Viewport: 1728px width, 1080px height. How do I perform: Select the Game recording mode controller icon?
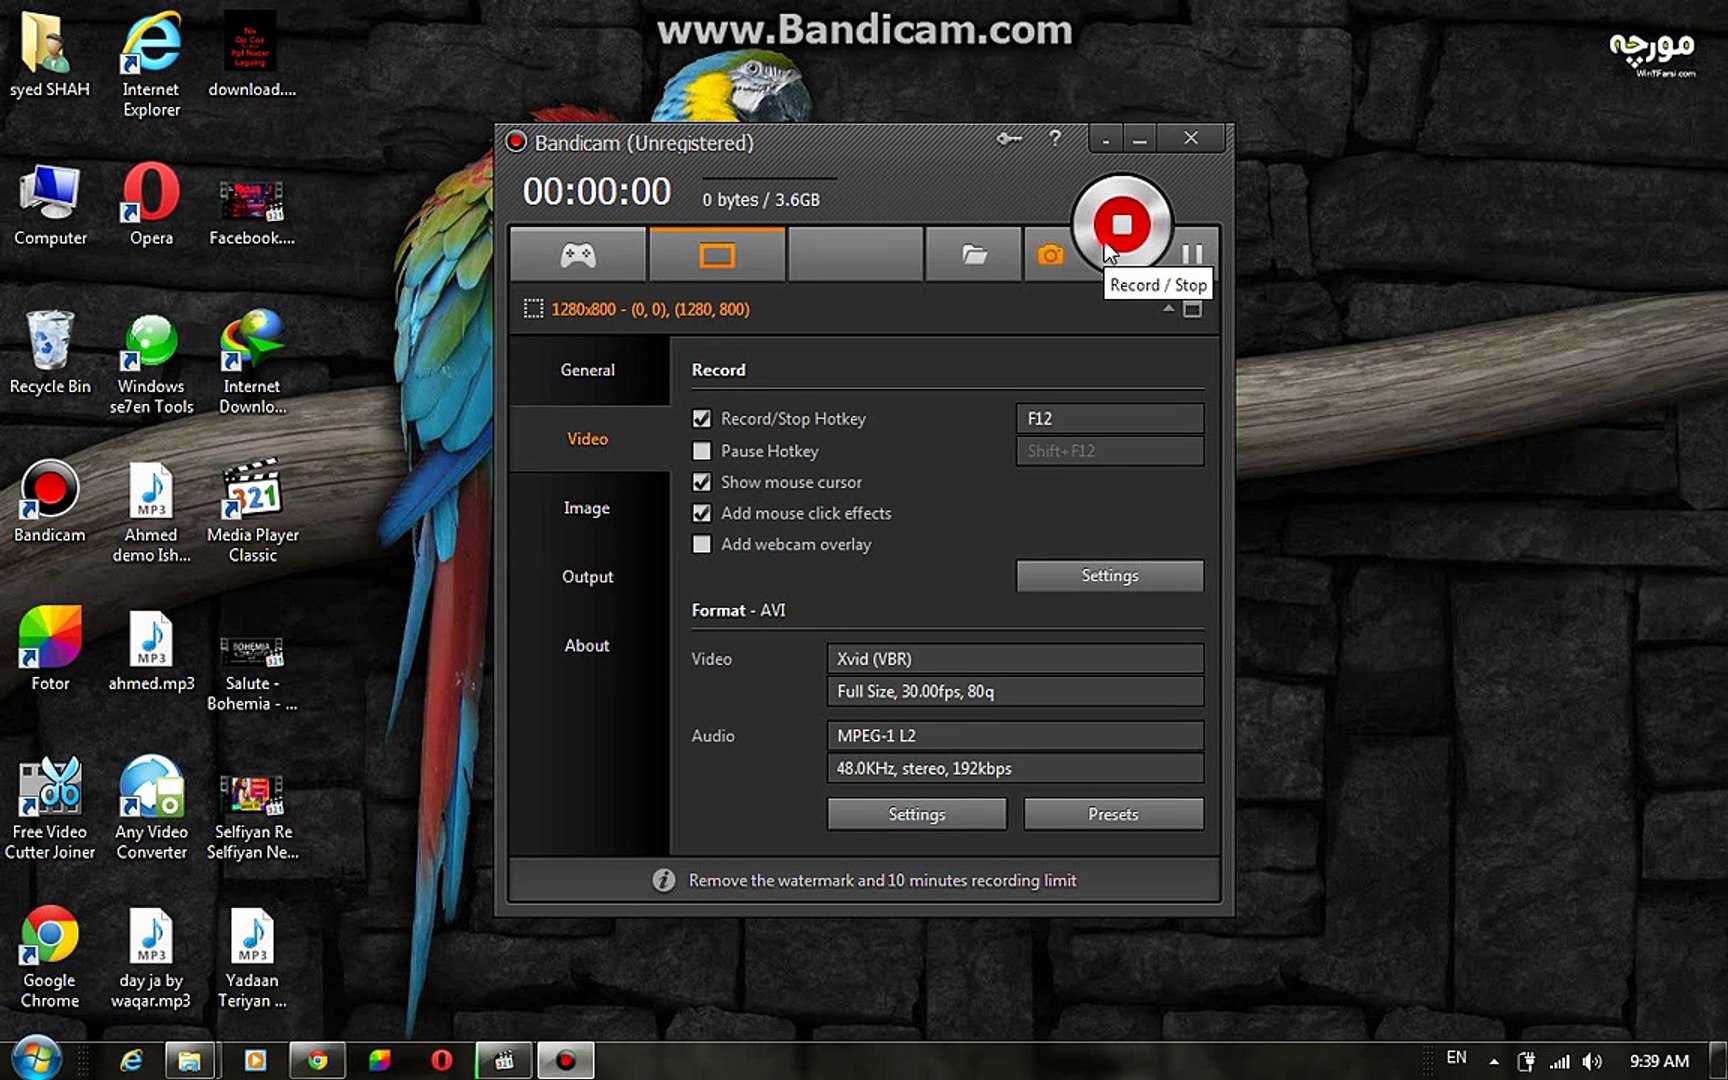578,254
